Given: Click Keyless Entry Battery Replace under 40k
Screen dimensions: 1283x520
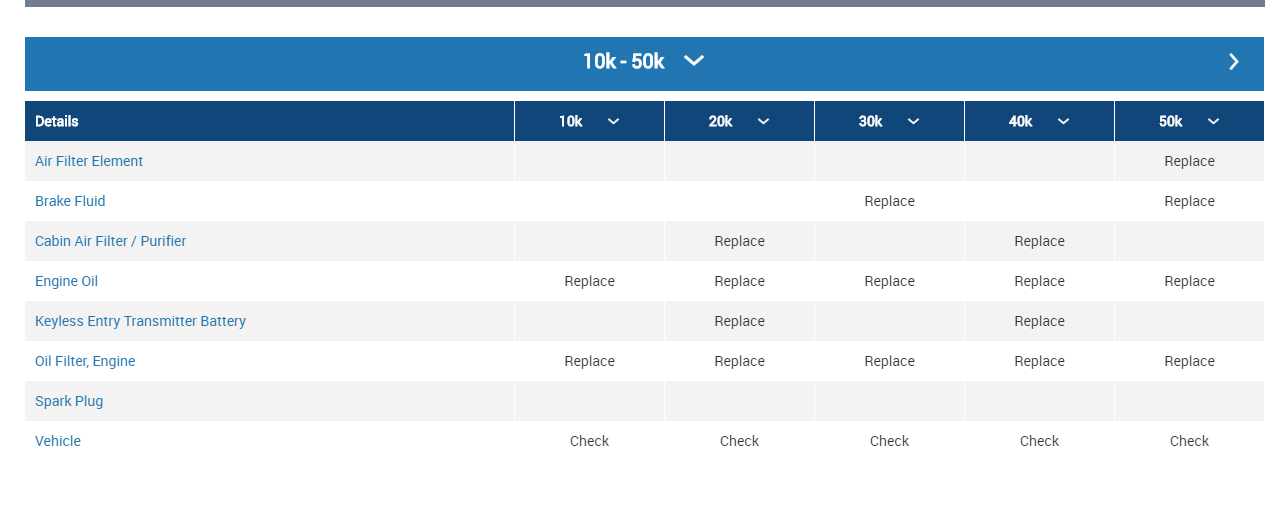Looking at the screenshot, I should point(1039,321).
